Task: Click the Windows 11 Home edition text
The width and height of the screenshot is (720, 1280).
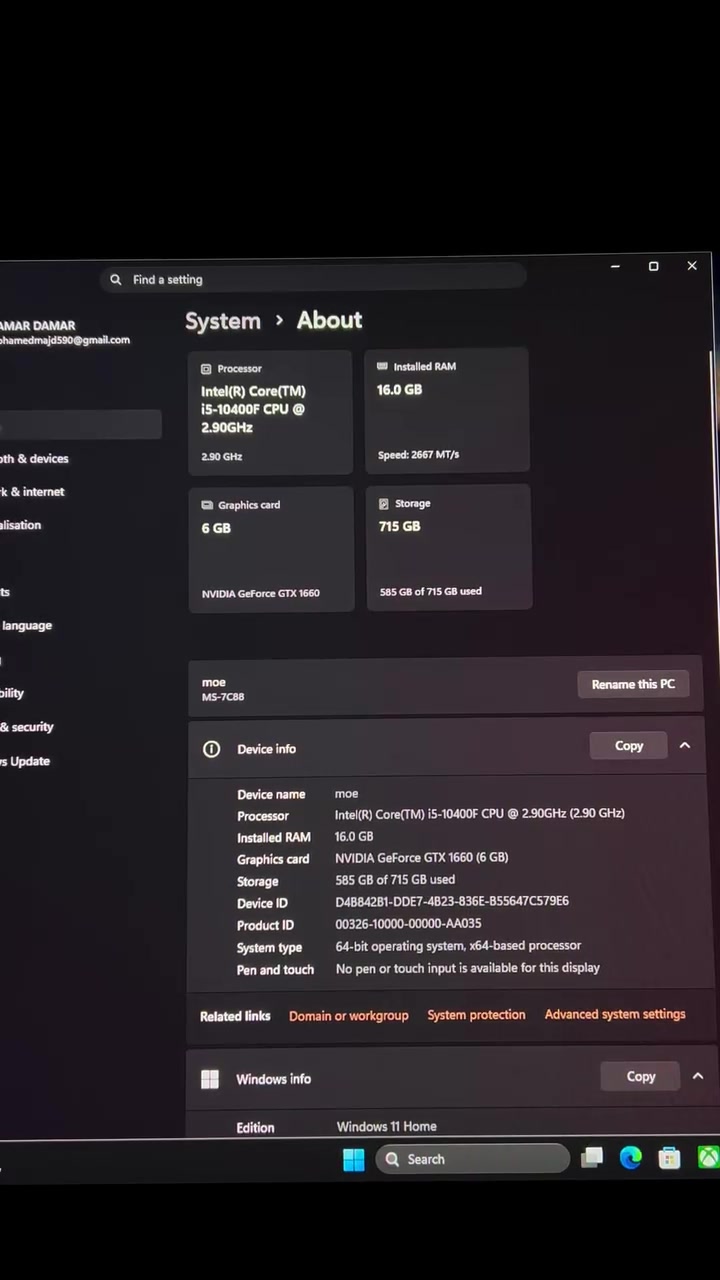Action: [386, 1127]
